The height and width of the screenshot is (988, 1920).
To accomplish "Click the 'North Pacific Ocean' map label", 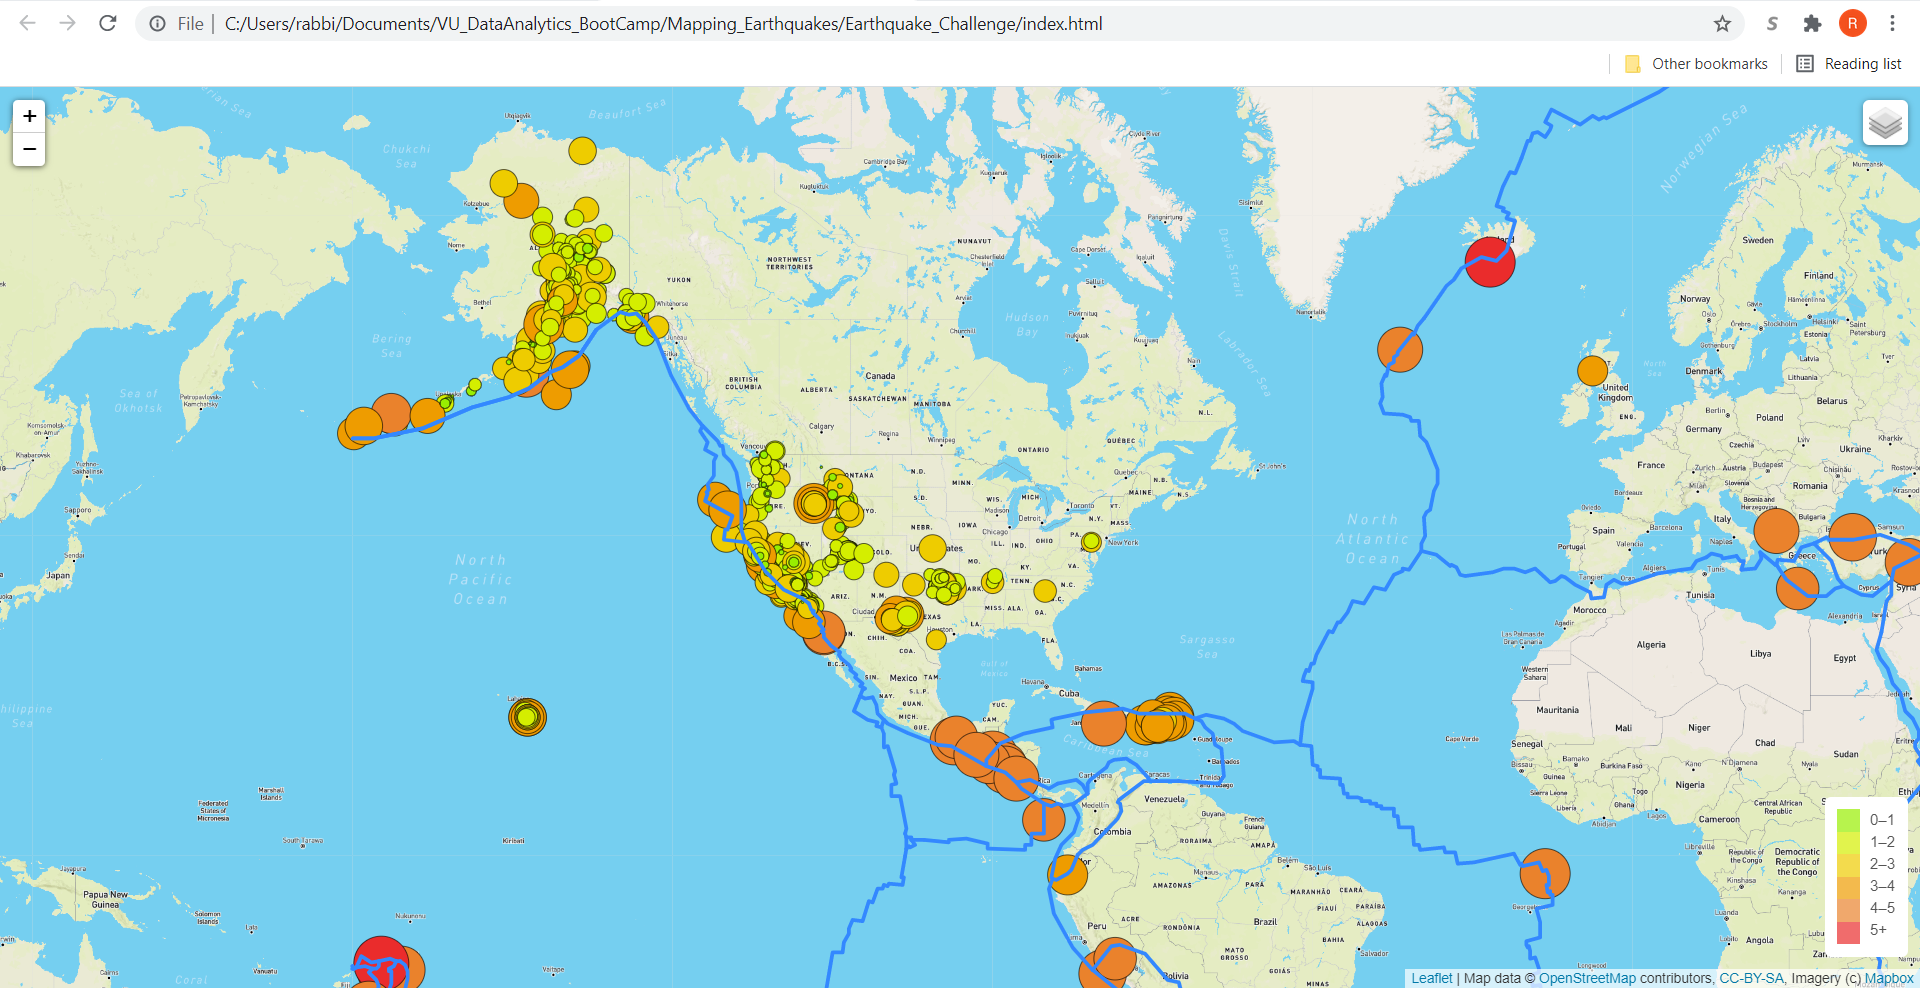I will click(481, 580).
